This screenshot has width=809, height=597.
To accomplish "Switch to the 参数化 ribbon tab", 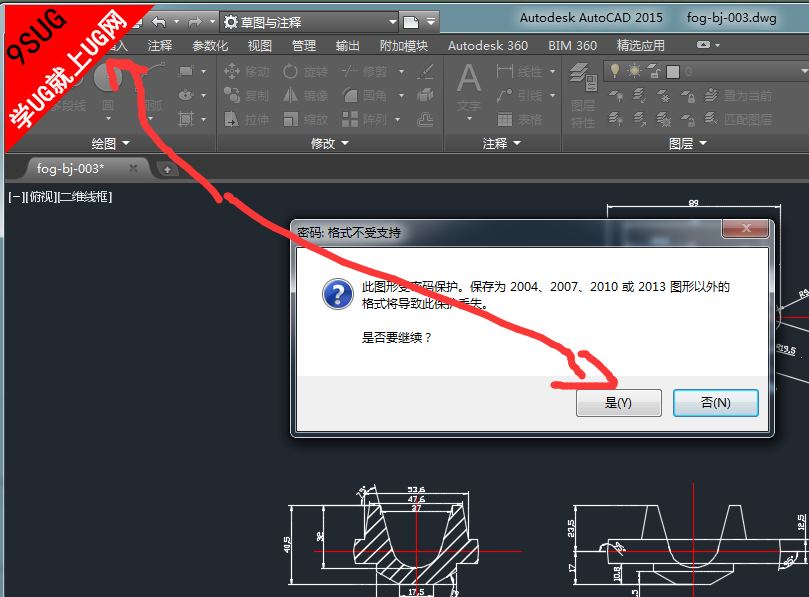I will [210, 46].
